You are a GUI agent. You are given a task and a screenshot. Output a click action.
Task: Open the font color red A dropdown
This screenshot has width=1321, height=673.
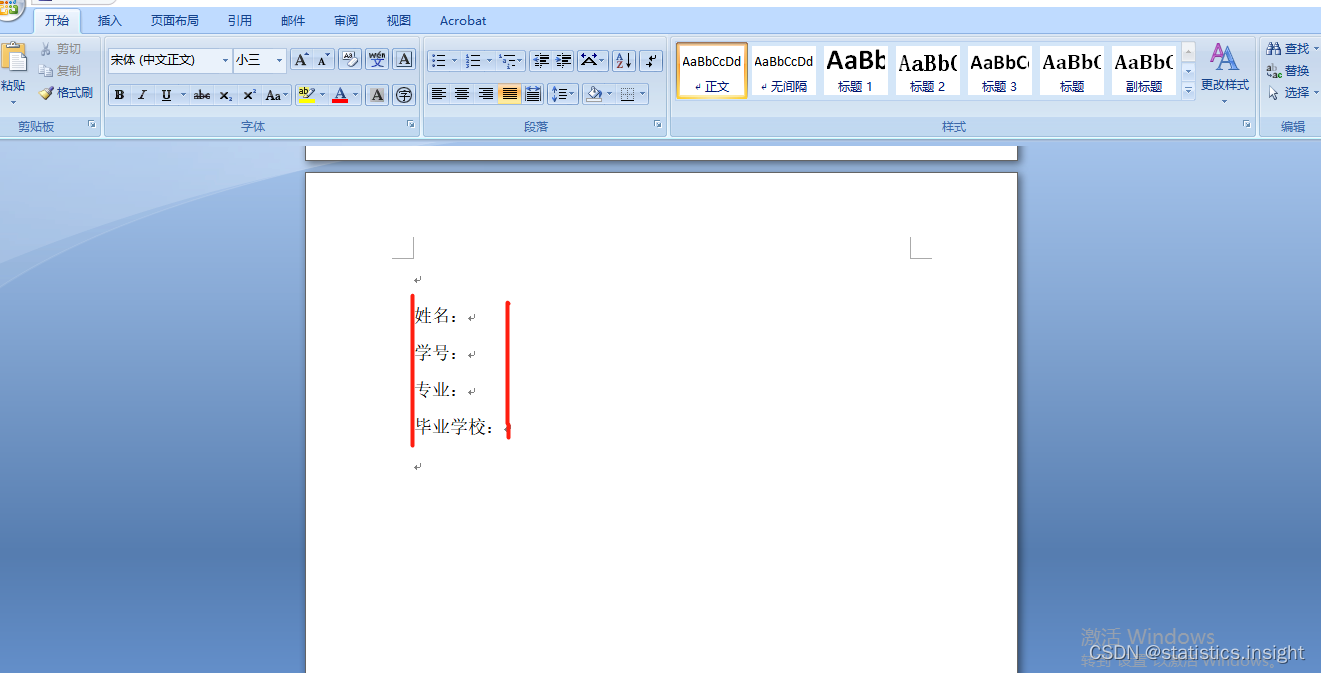pos(356,95)
